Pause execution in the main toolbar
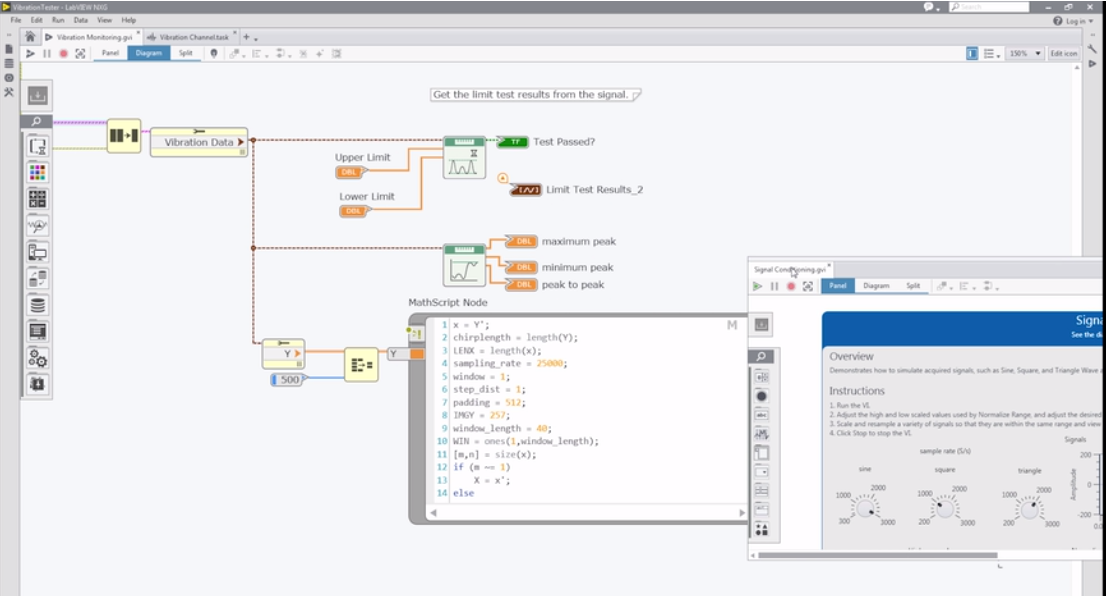The height and width of the screenshot is (596, 1106). pos(47,54)
